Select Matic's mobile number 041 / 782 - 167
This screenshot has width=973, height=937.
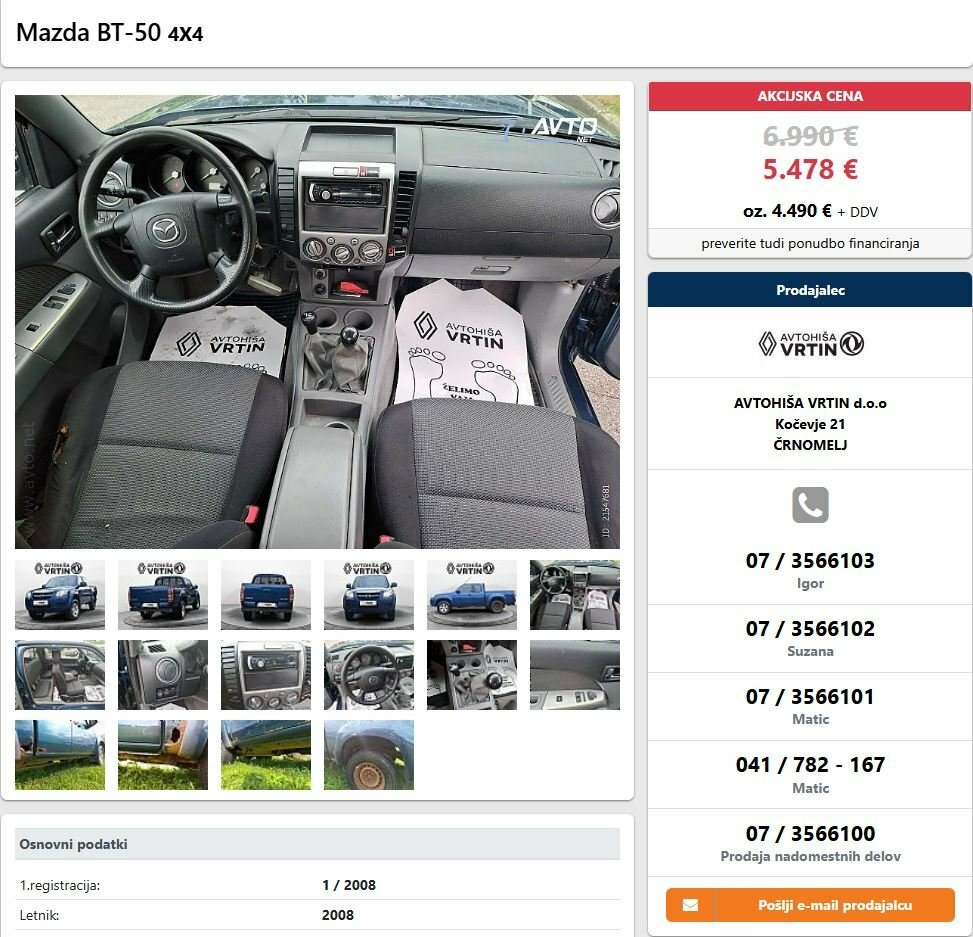click(x=810, y=764)
